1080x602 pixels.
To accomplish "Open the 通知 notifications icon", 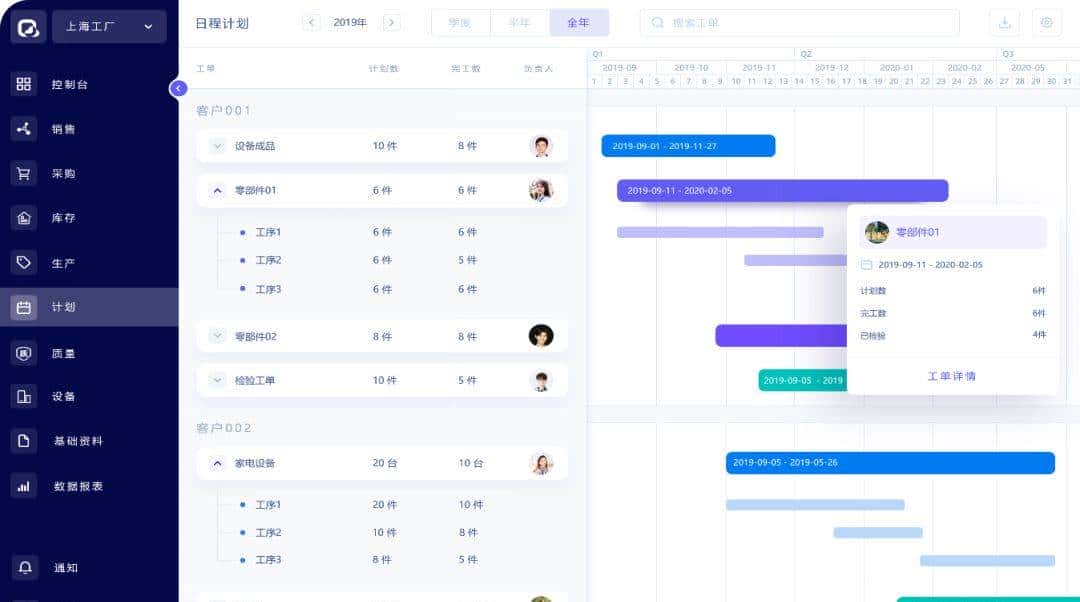I will tap(22, 567).
